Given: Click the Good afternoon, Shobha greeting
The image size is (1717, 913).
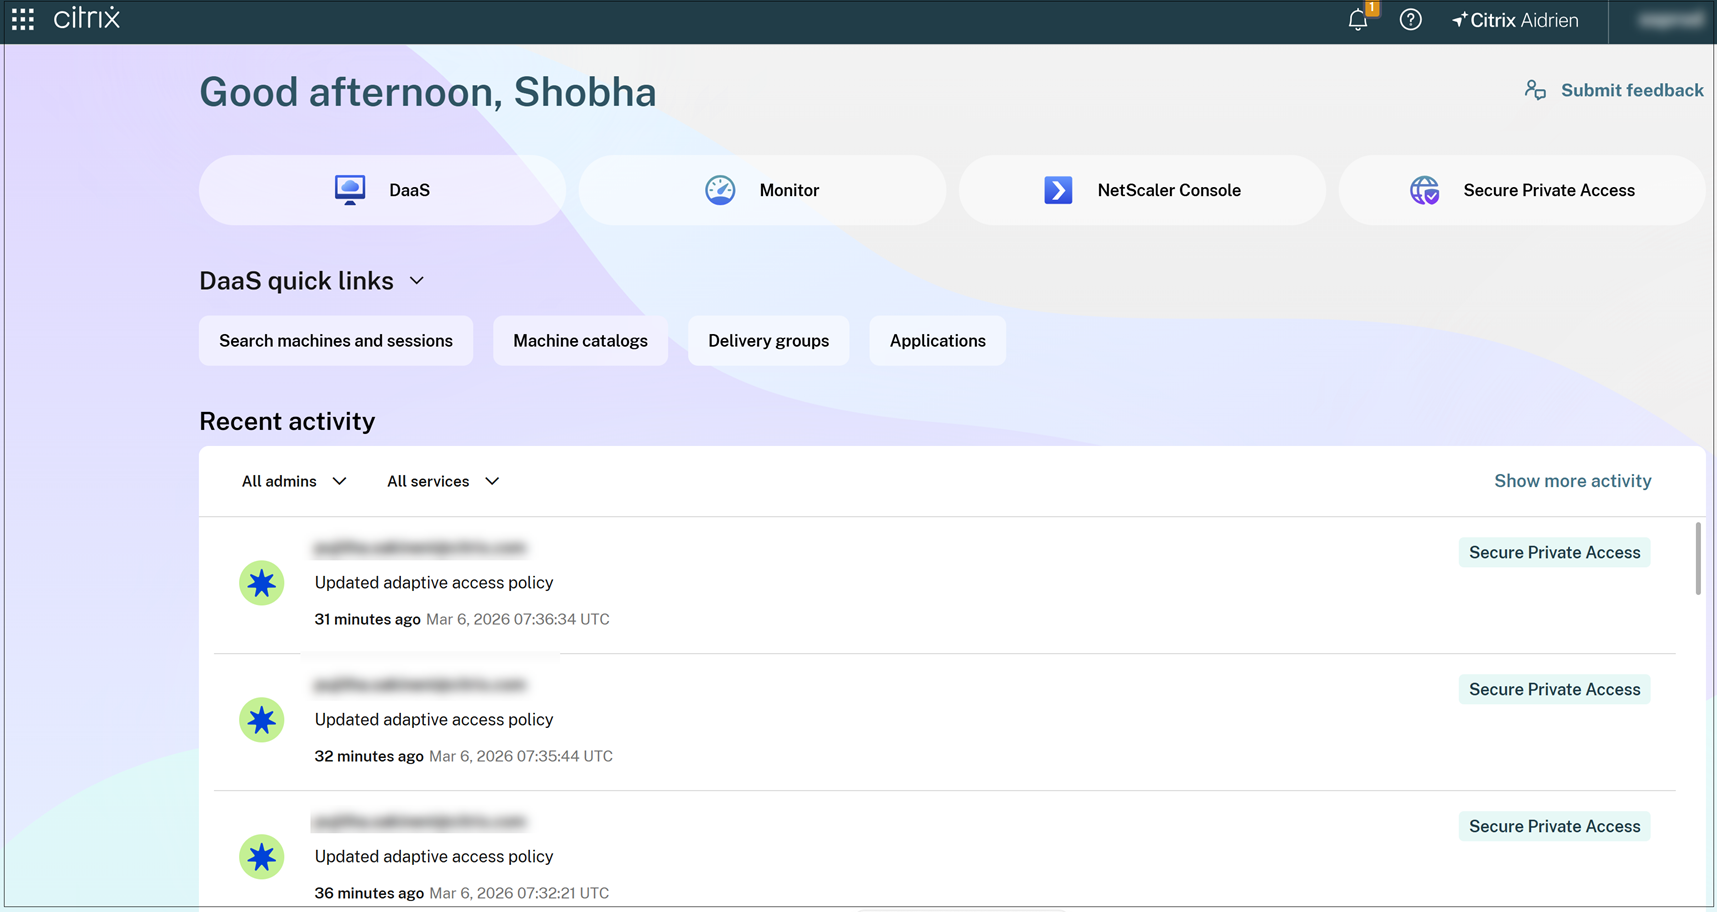Looking at the screenshot, I should [428, 92].
